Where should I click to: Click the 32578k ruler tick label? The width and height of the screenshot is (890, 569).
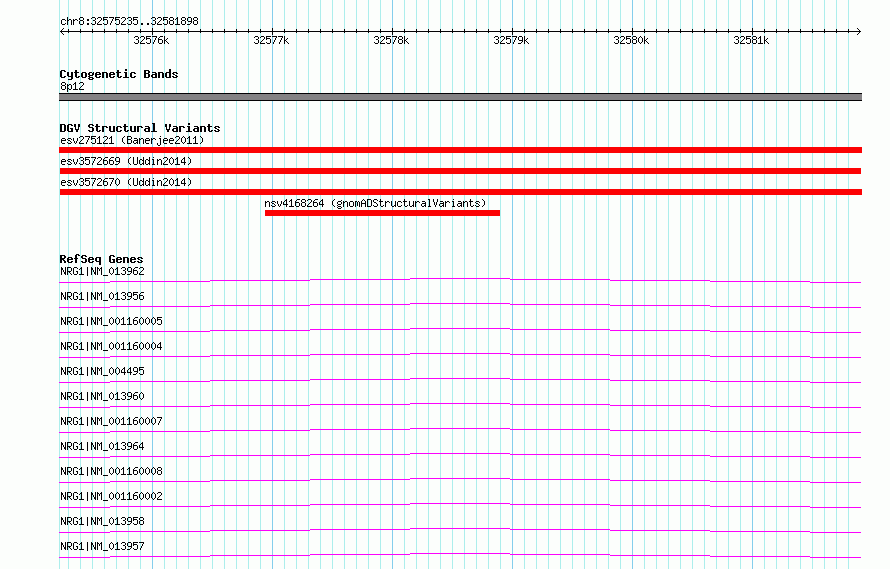point(391,40)
